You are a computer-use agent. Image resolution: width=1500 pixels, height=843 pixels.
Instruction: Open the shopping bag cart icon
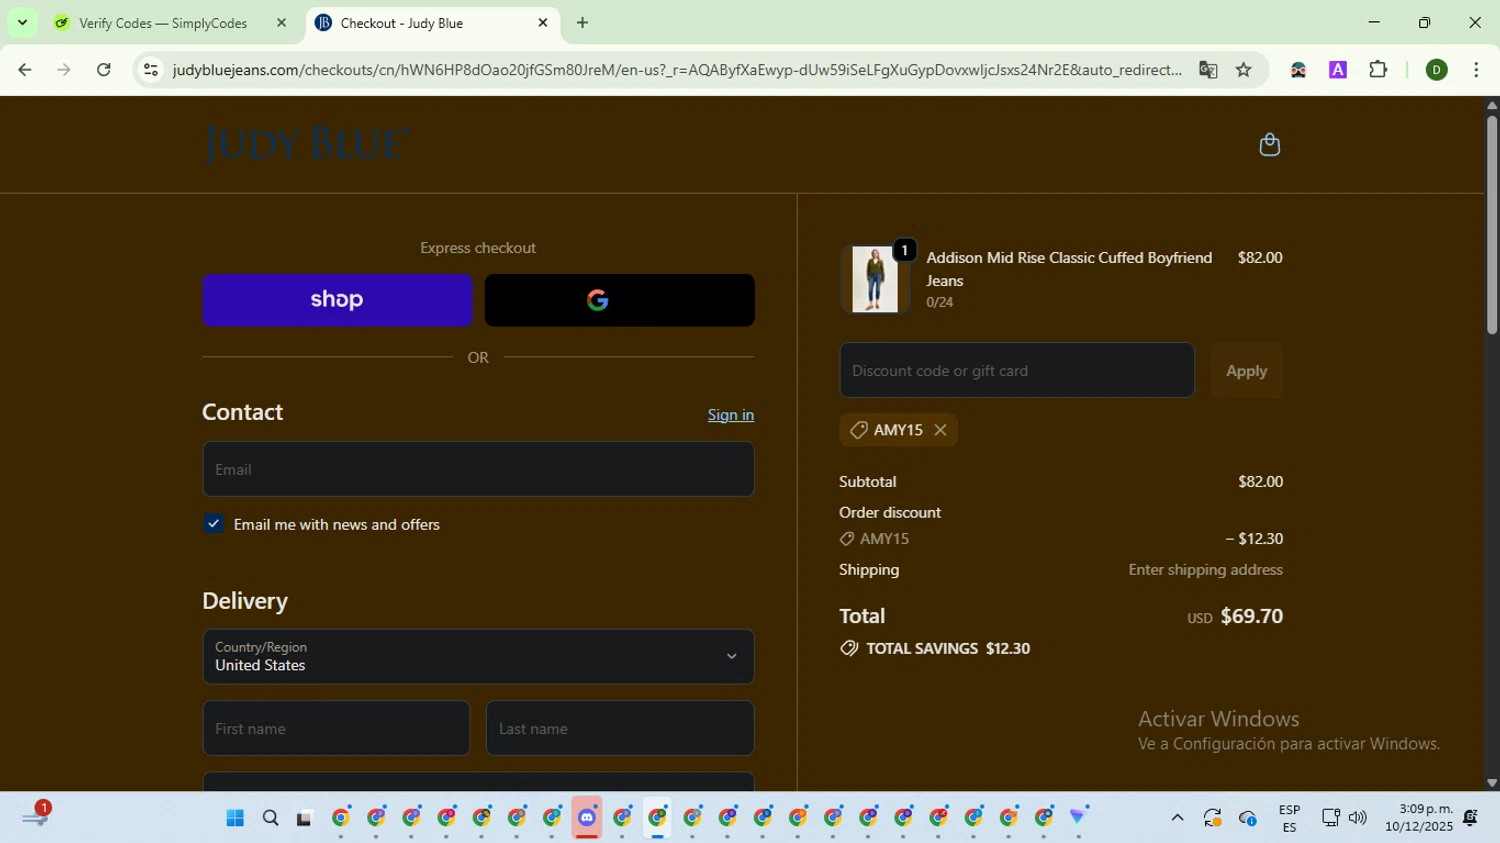[1269, 145]
